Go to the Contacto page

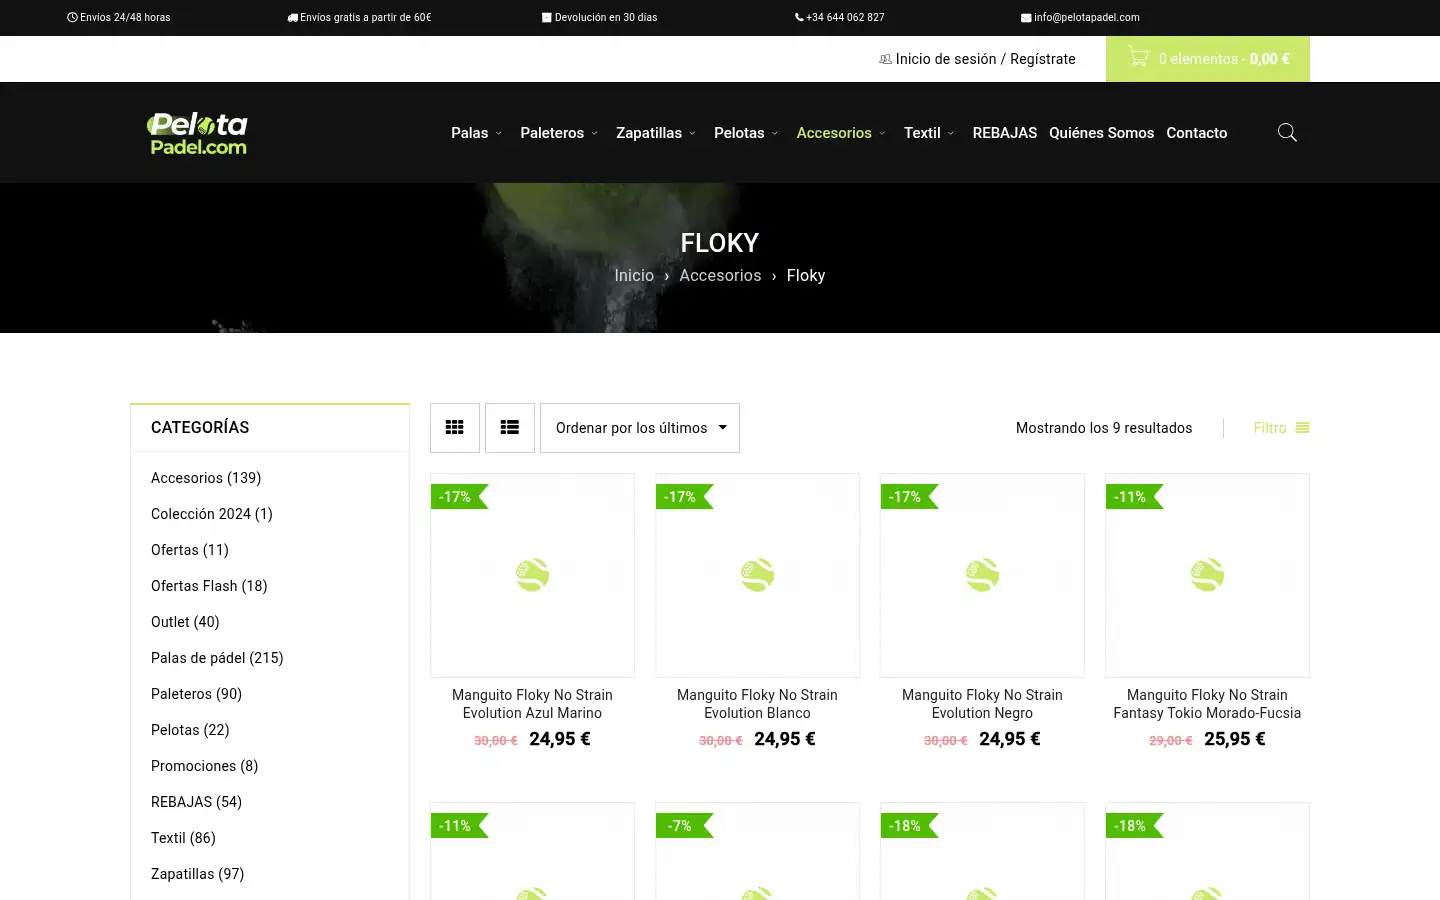(x=1197, y=133)
